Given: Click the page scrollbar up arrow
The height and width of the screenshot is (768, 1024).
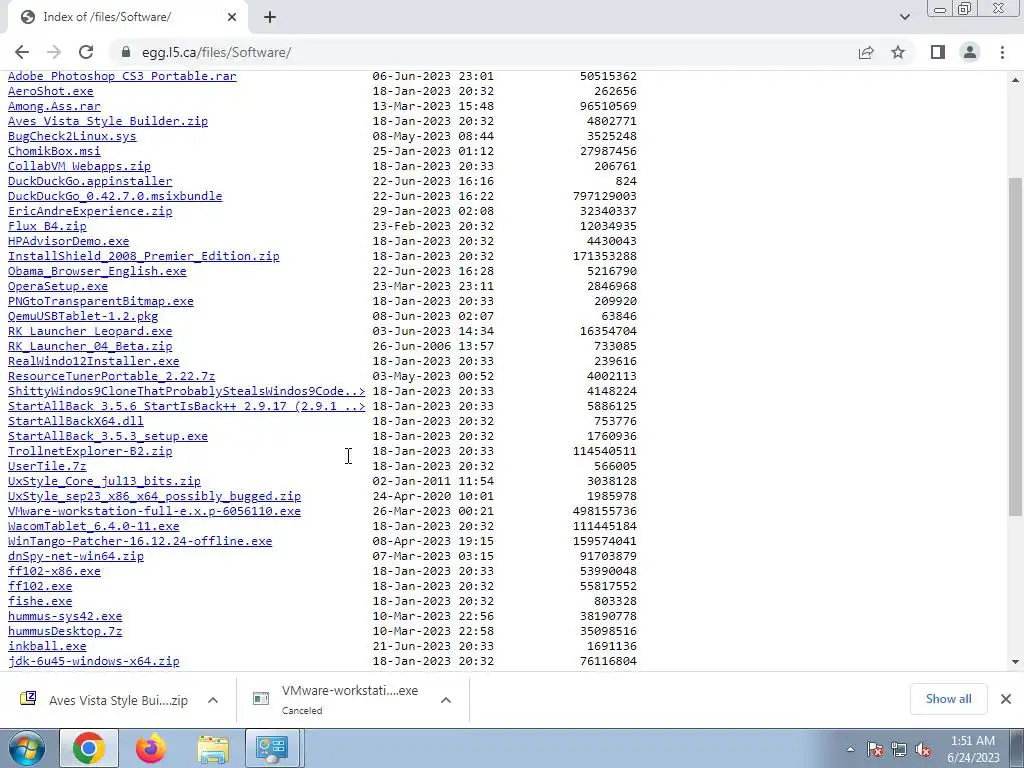Looking at the screenshot, I should coord(1016,80).
